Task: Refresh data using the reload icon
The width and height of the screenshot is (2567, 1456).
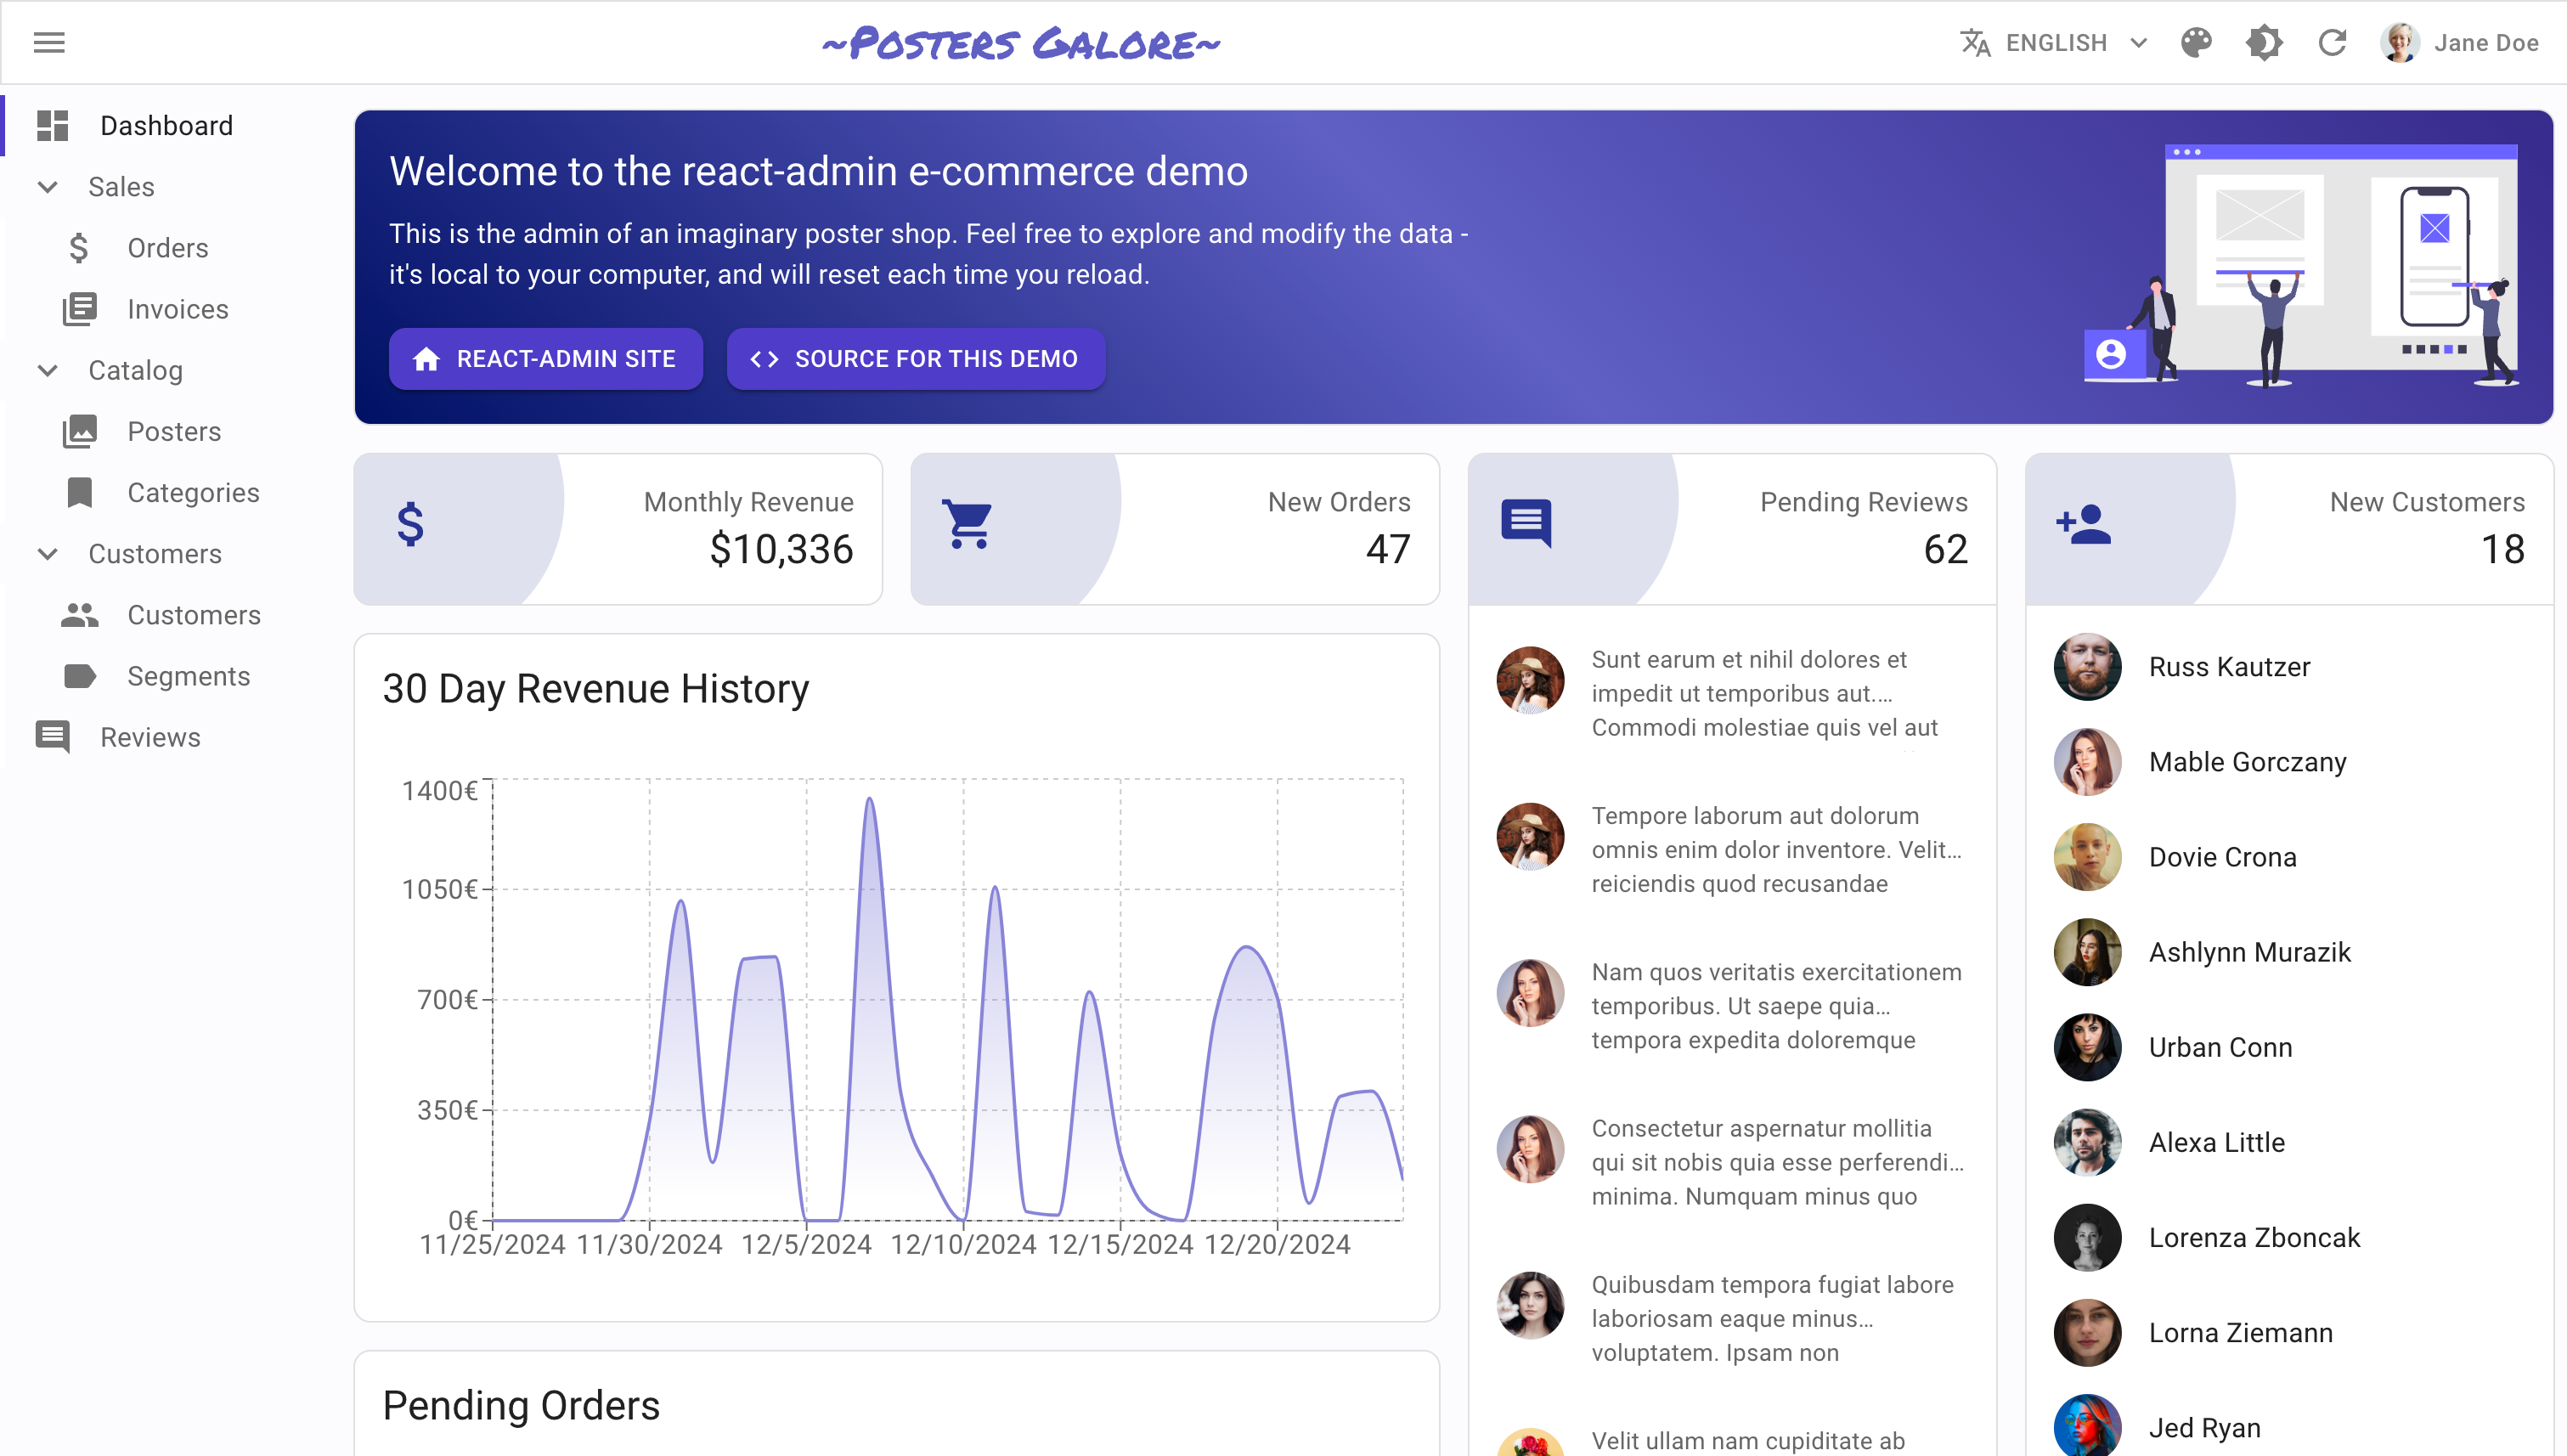Action: [2333, 42]
